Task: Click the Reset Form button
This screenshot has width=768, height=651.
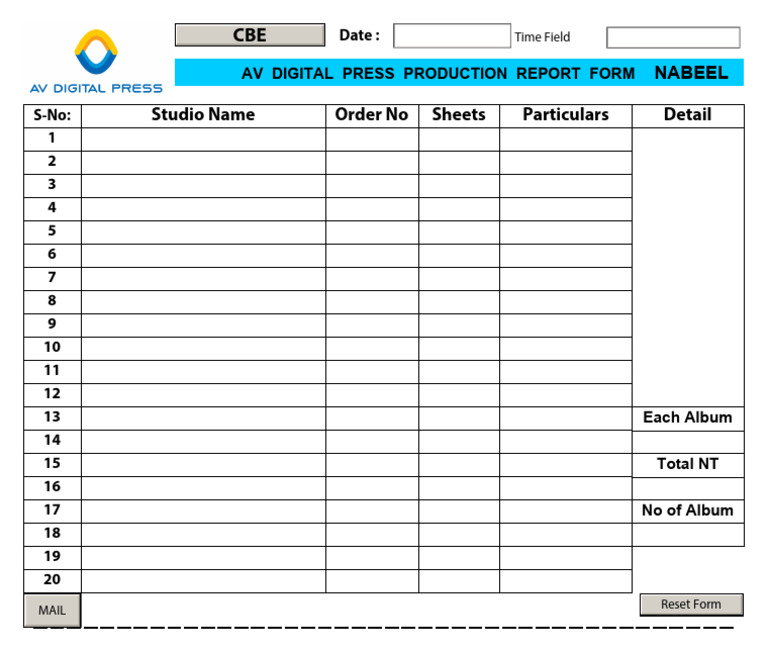Action: [x=691, y=604]
